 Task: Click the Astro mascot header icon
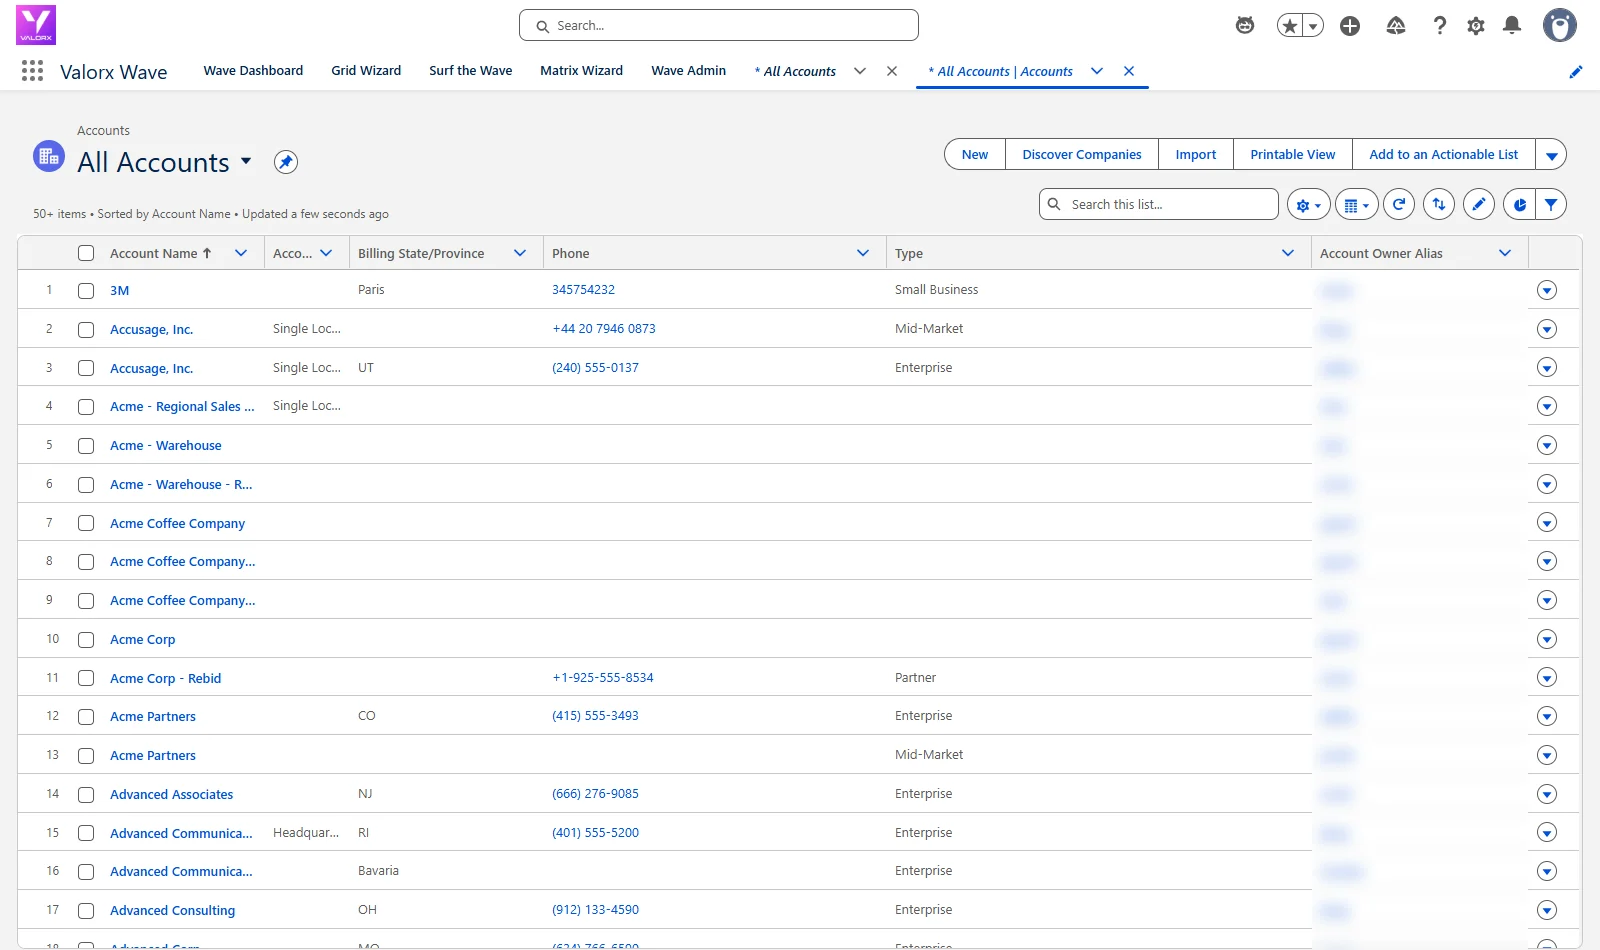point(1245,26)
